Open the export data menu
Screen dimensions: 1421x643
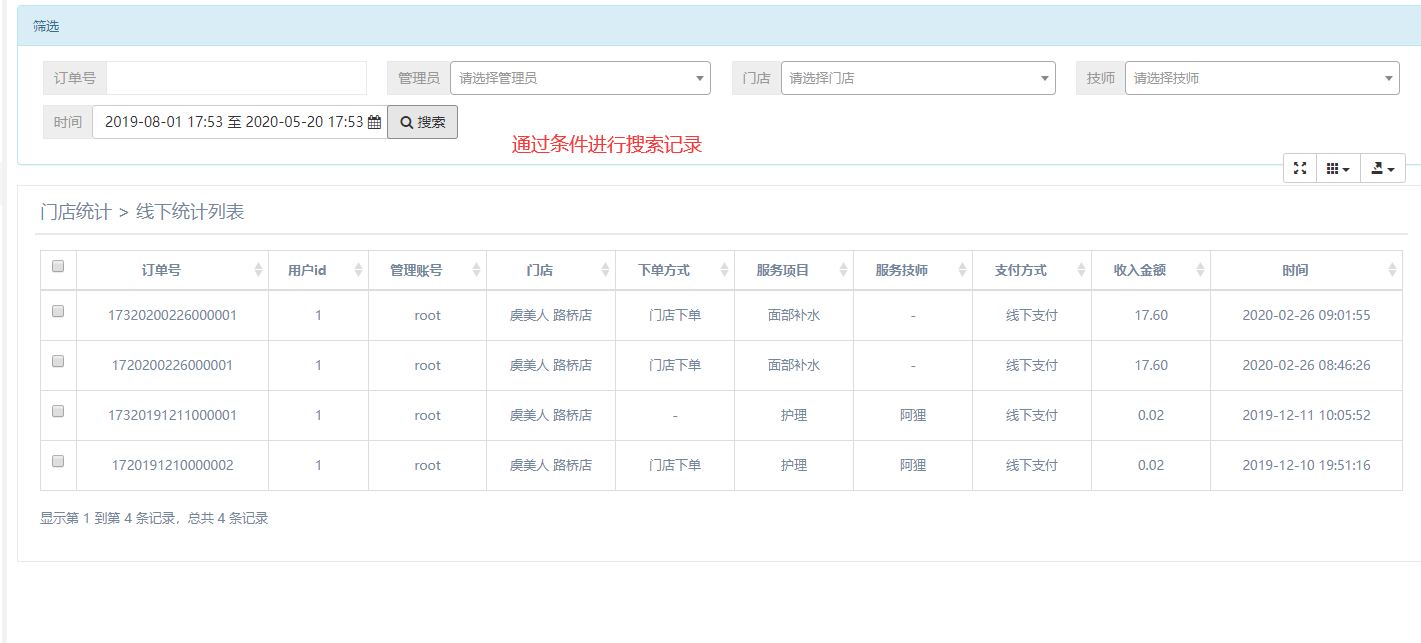(1383, 168)
